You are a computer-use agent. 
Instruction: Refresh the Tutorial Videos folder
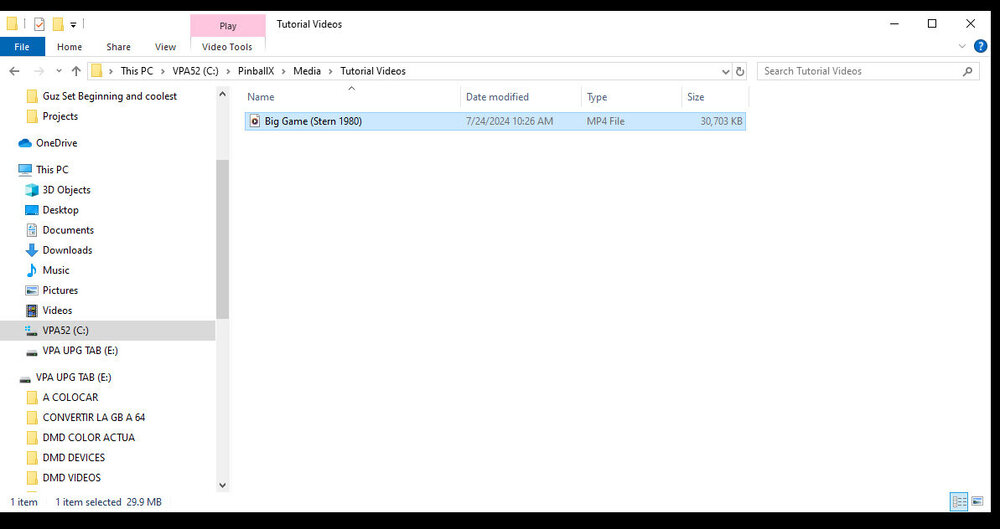(x=740, y=71)
